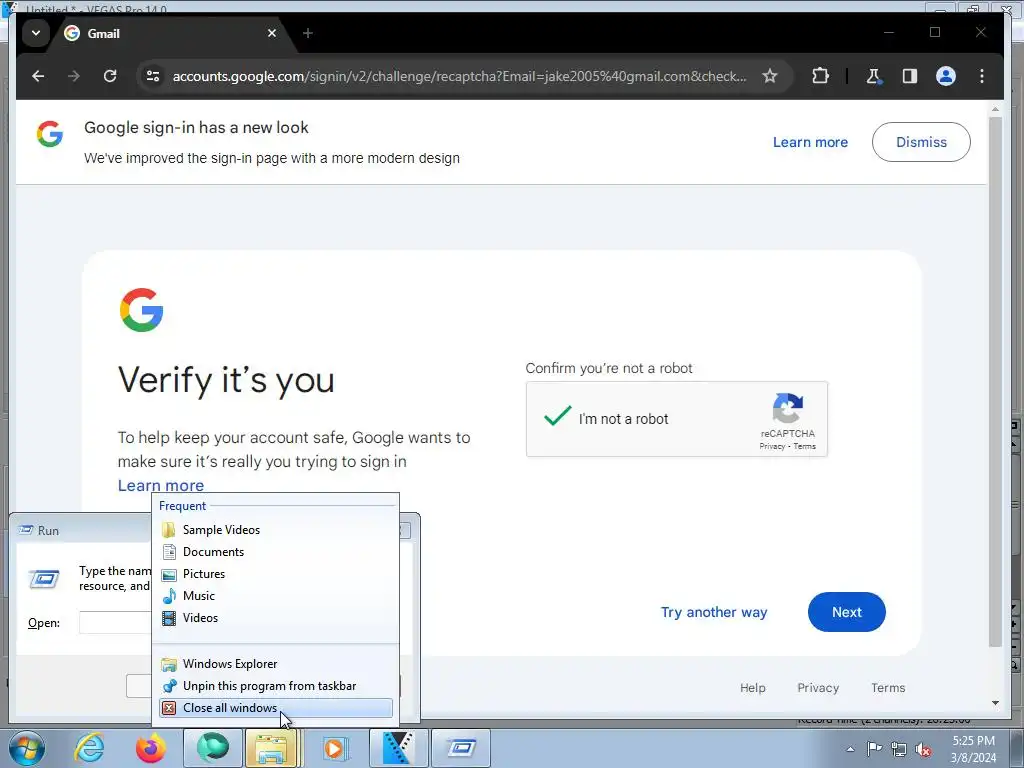
Task: Bookmark this page with the star icon
Action: (770, 76)
